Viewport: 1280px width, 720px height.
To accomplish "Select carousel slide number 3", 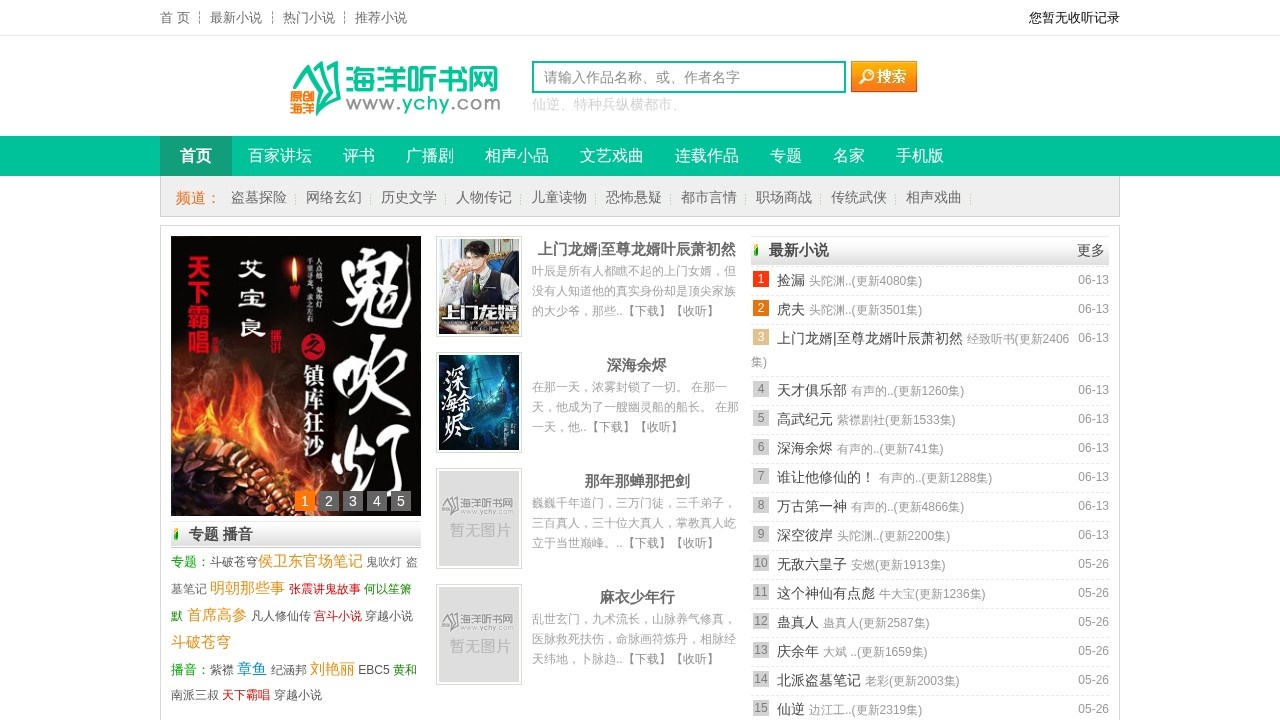I will 352,500.
